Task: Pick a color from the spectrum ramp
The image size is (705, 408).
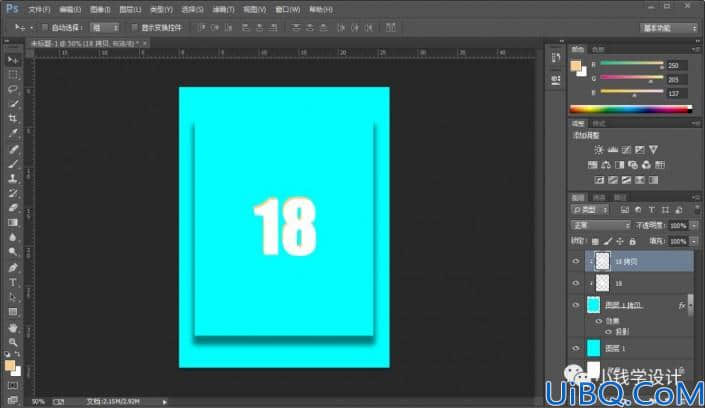Action: click(x=631, y=109)
